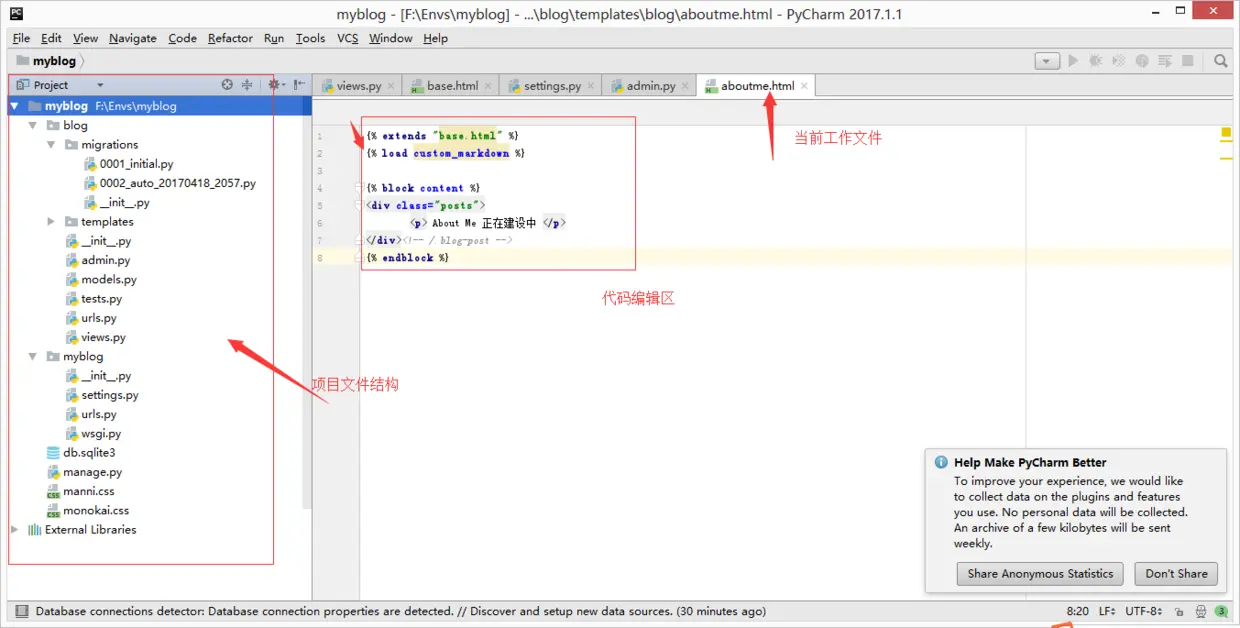
Task: Open the Project panel gear settings
Action: (275, 85)
